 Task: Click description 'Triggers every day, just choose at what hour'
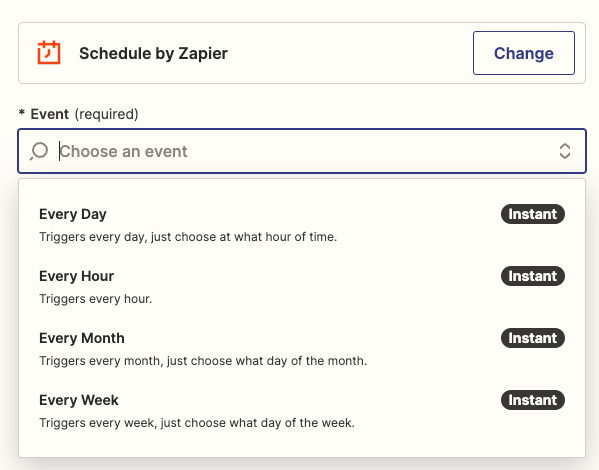tap(188, 237)
